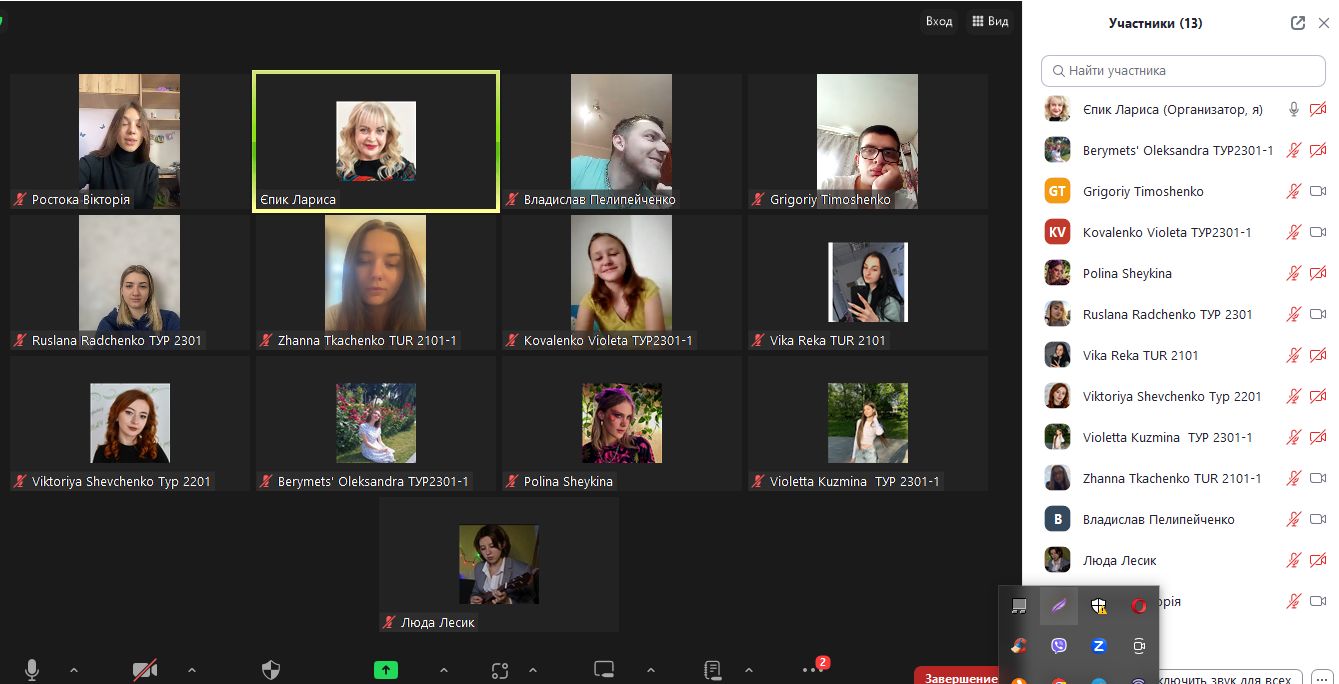Expand video options arrow beside camera
This screenshot has width=1339, height=684.
pyautogui.click(x=192, y=670)
